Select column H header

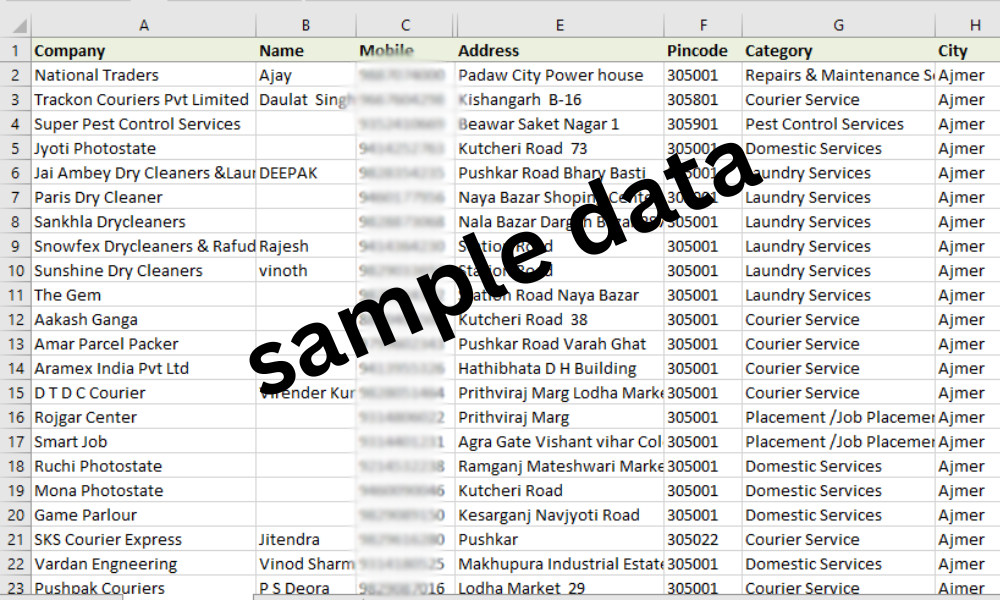point(968,25)
